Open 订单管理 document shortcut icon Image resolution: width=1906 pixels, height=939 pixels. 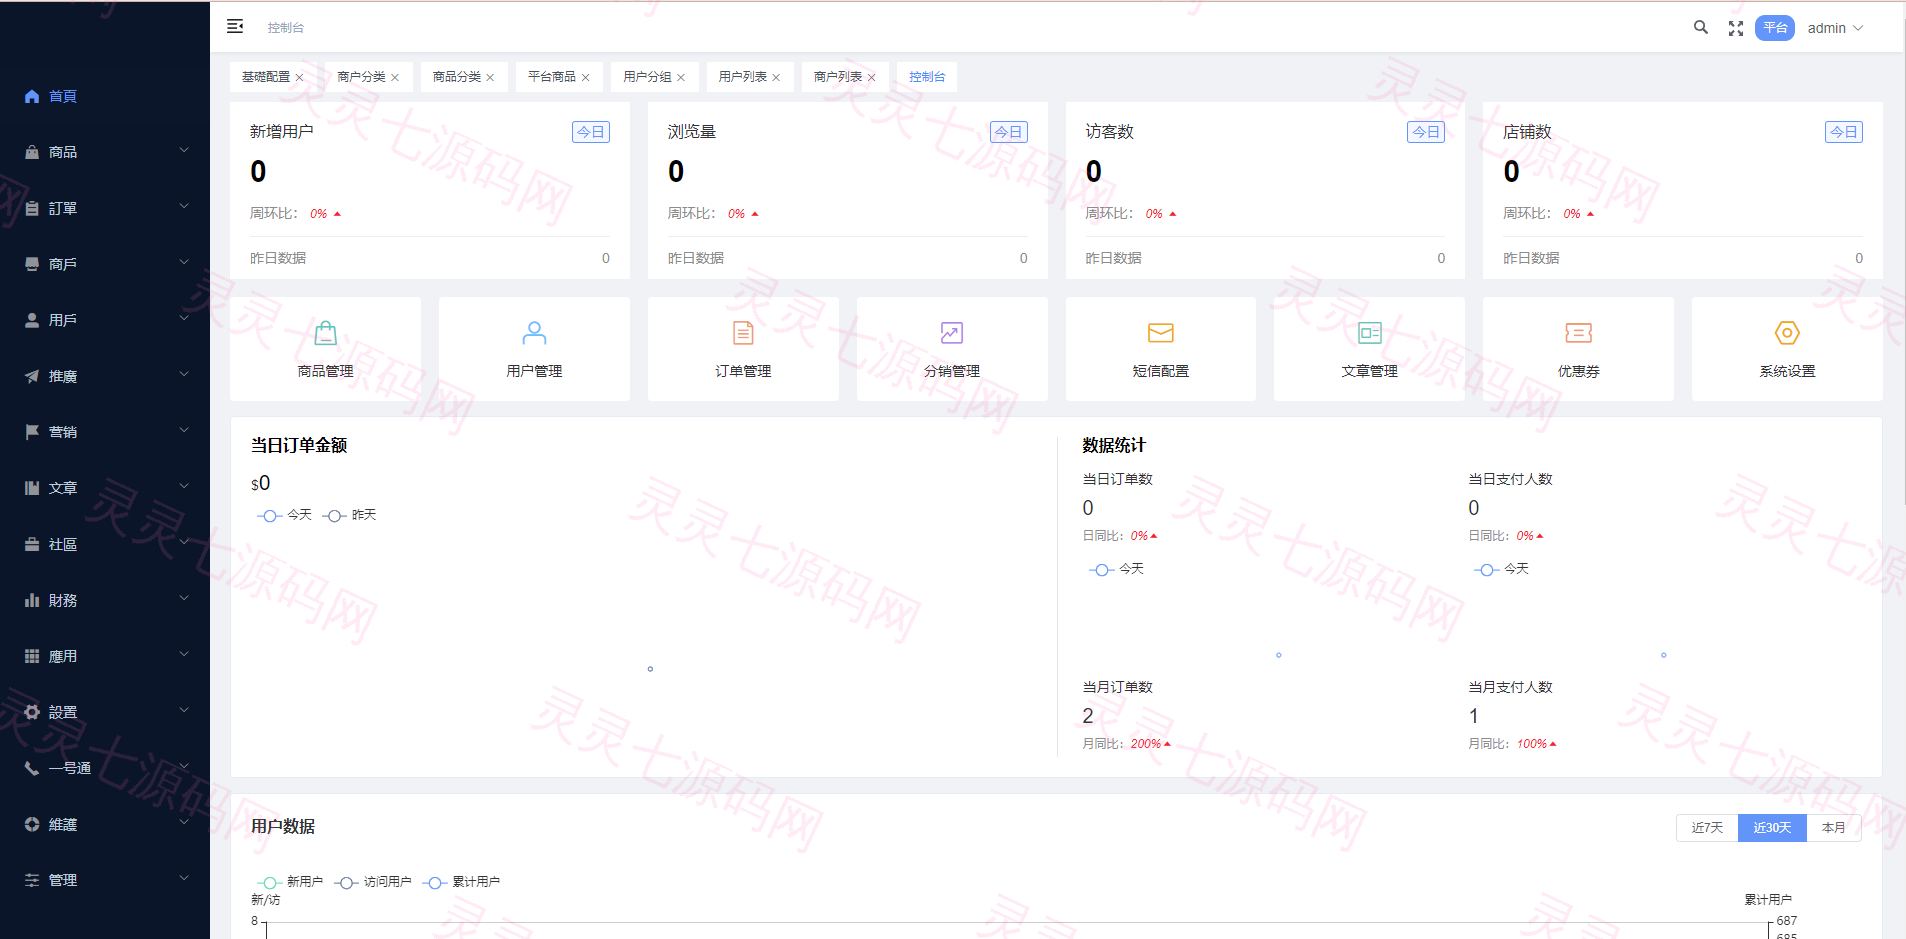(x=743, y=333)
